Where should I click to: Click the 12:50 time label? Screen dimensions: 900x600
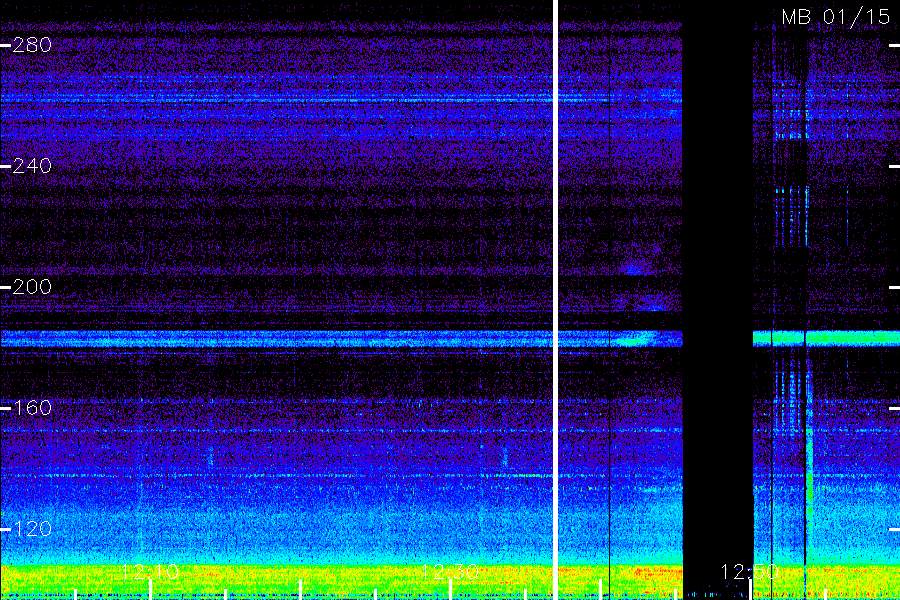click(x=750, y=571)
